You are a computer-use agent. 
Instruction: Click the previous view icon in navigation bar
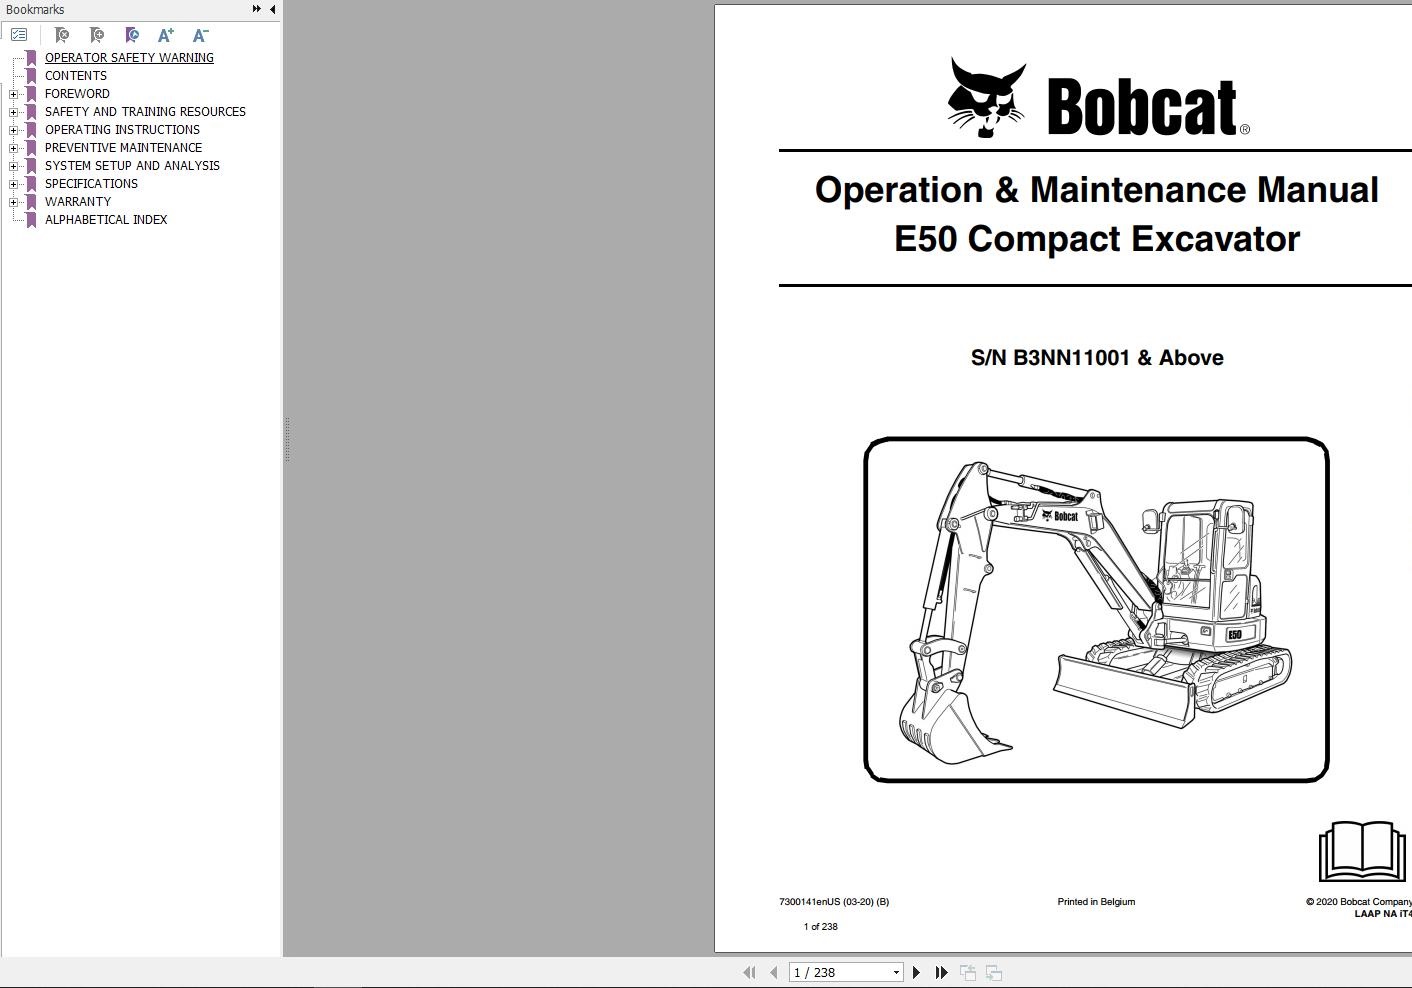(x=968, y=972)
